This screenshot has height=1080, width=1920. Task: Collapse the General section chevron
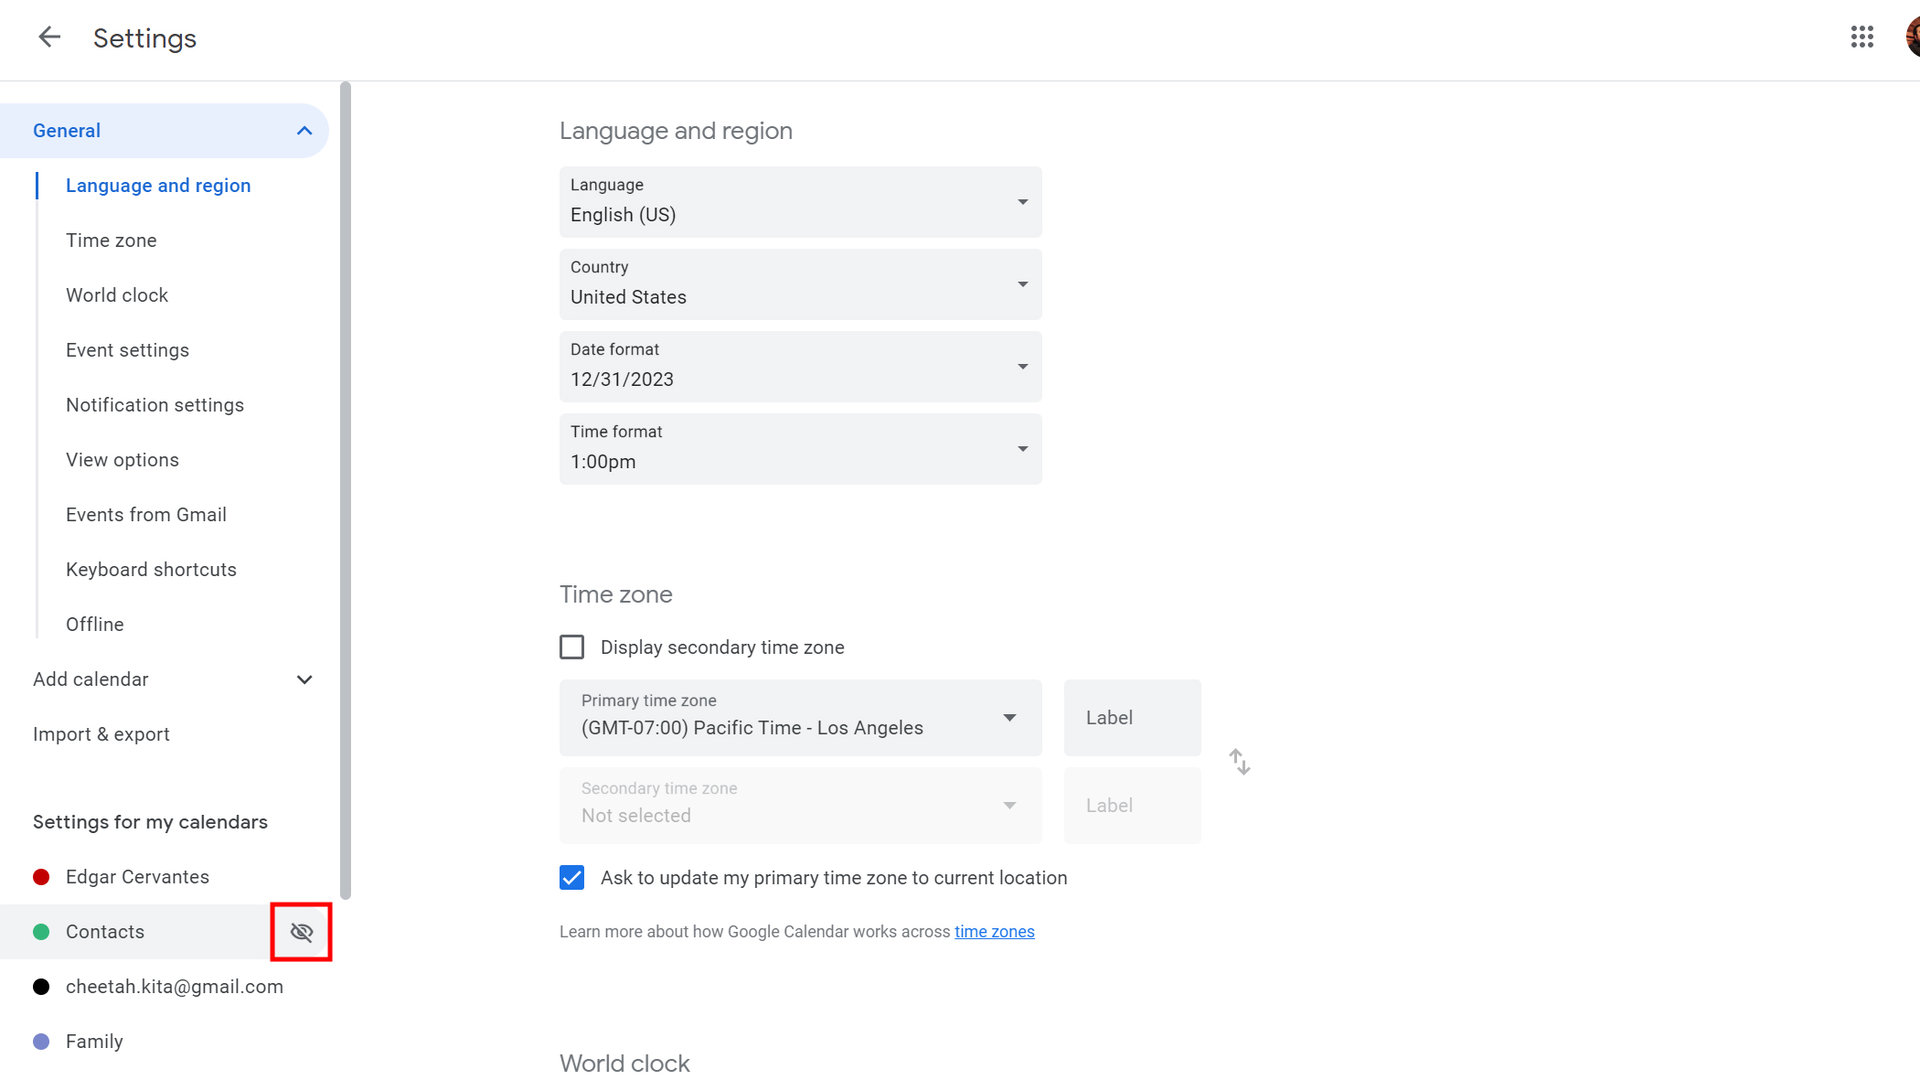304,131
